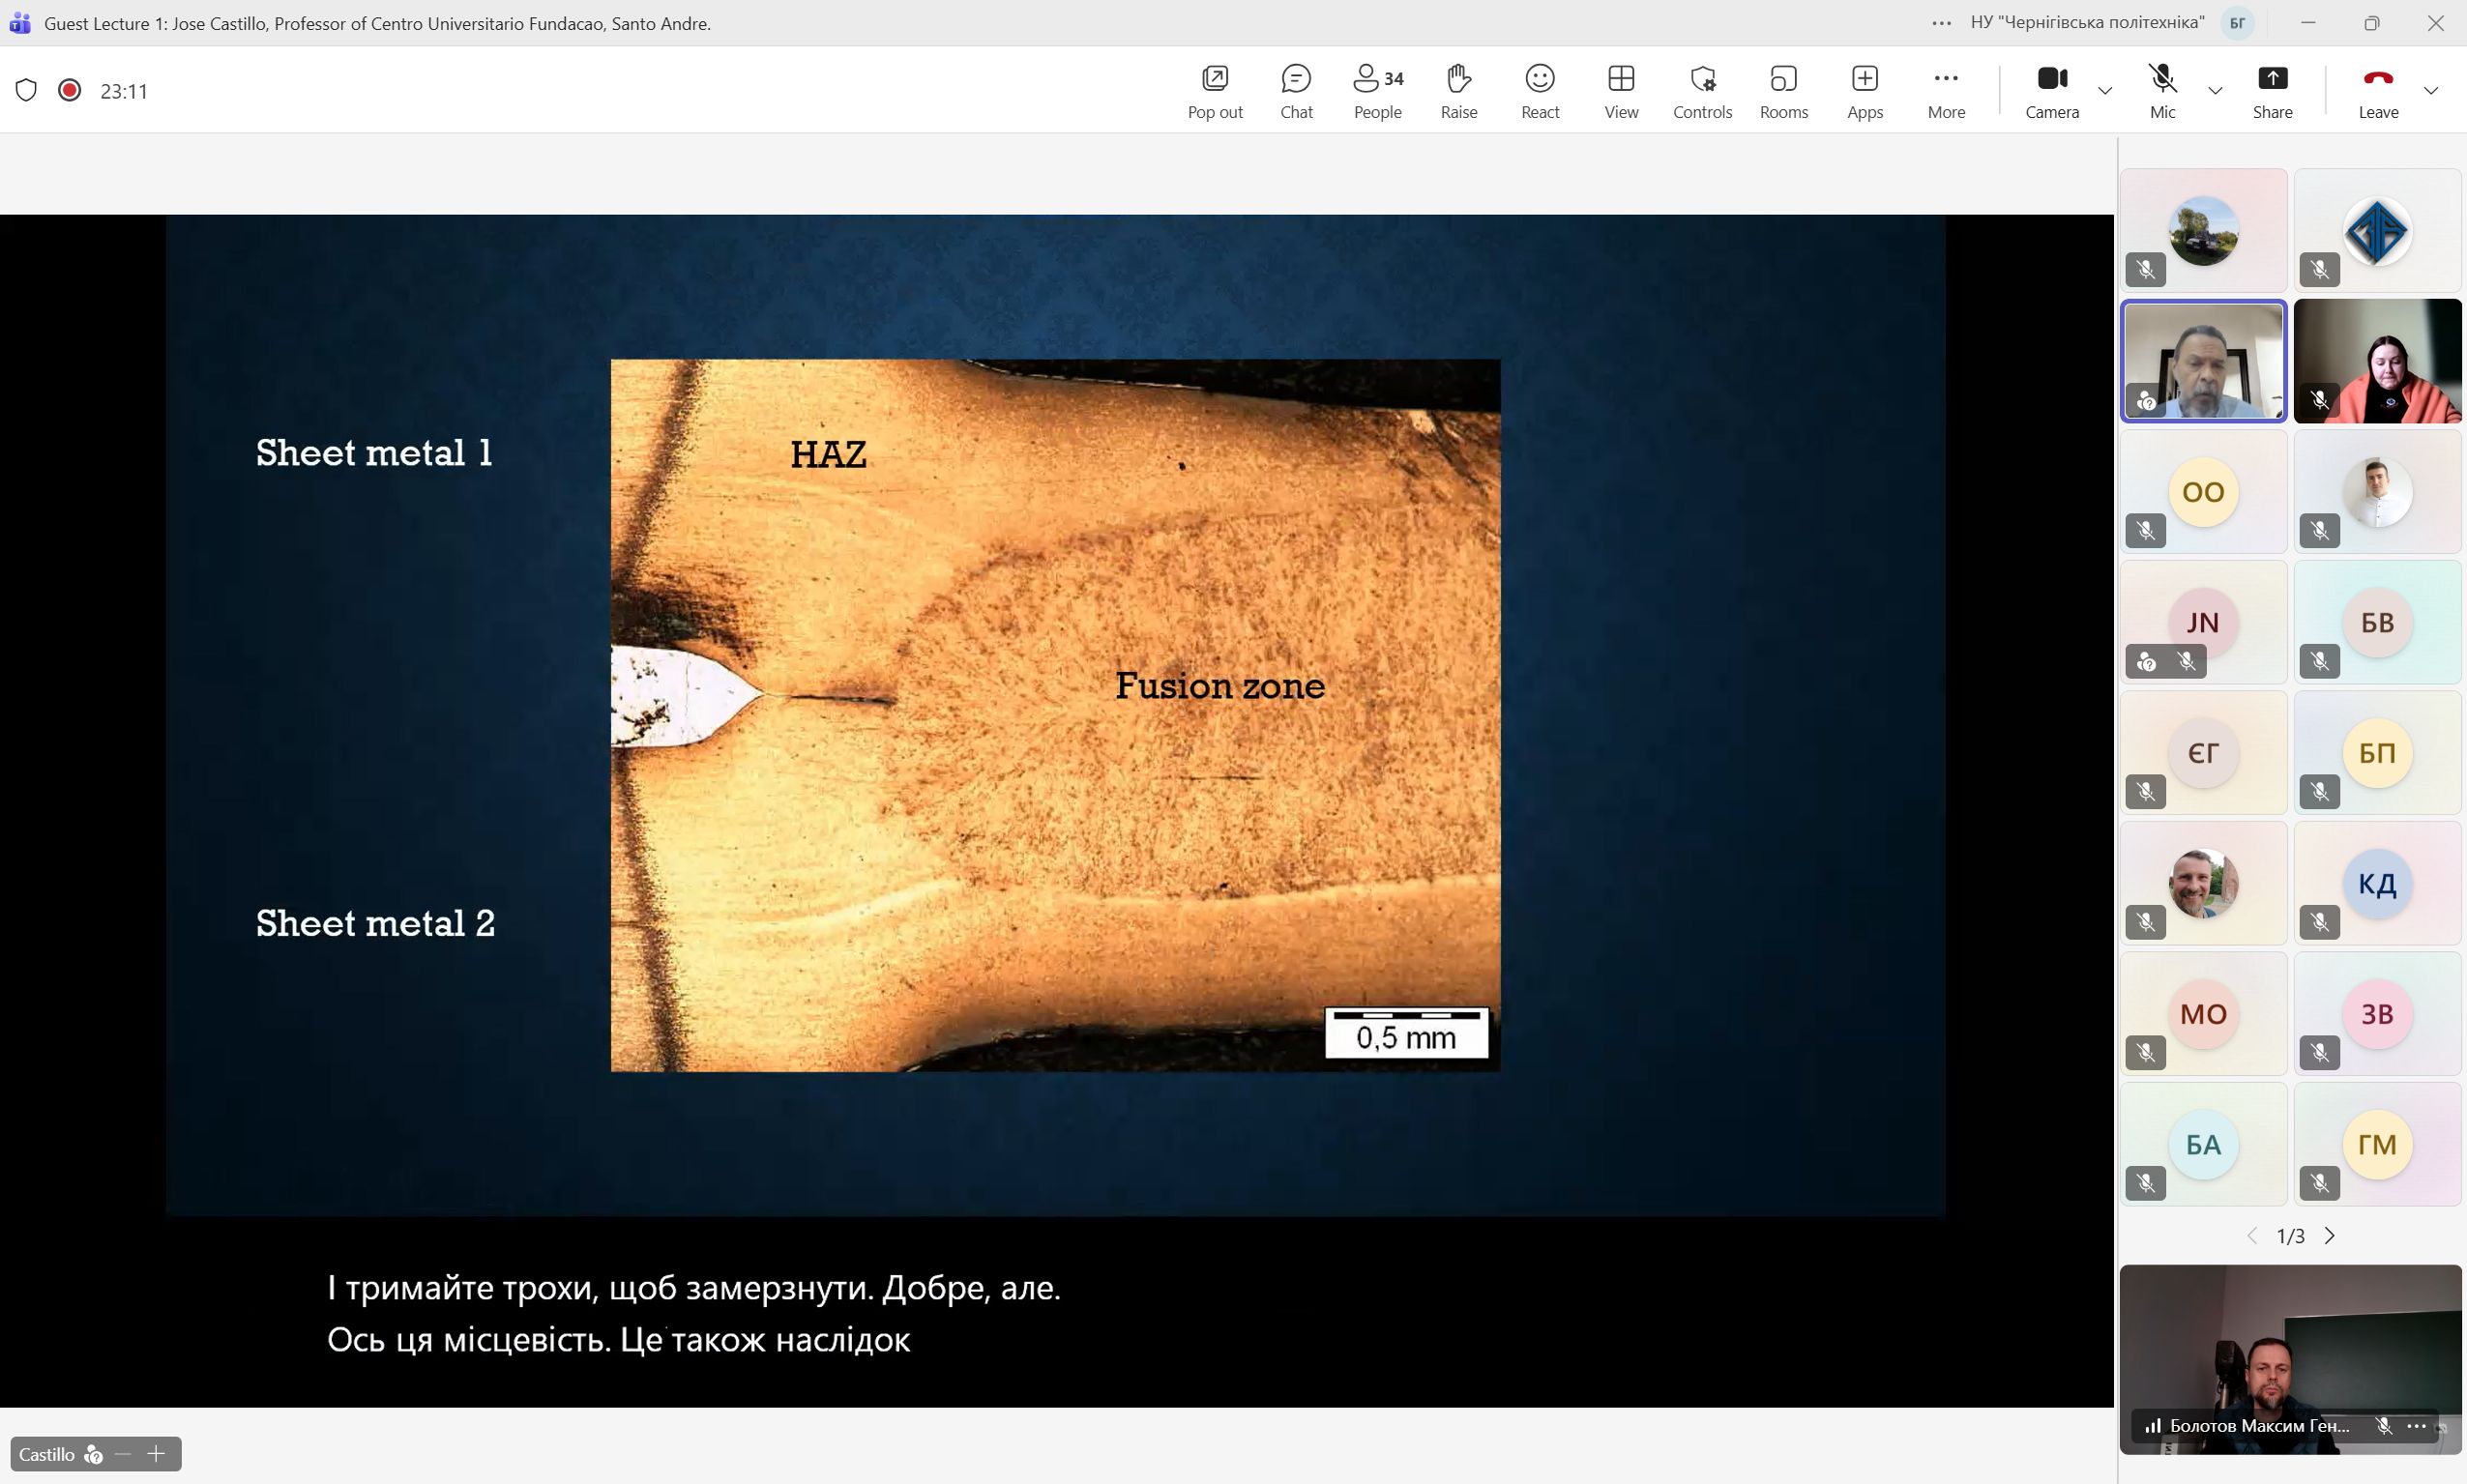The image size is (2467, 1484).
Task: Open the Apps panel
Action: point(1865,91)
